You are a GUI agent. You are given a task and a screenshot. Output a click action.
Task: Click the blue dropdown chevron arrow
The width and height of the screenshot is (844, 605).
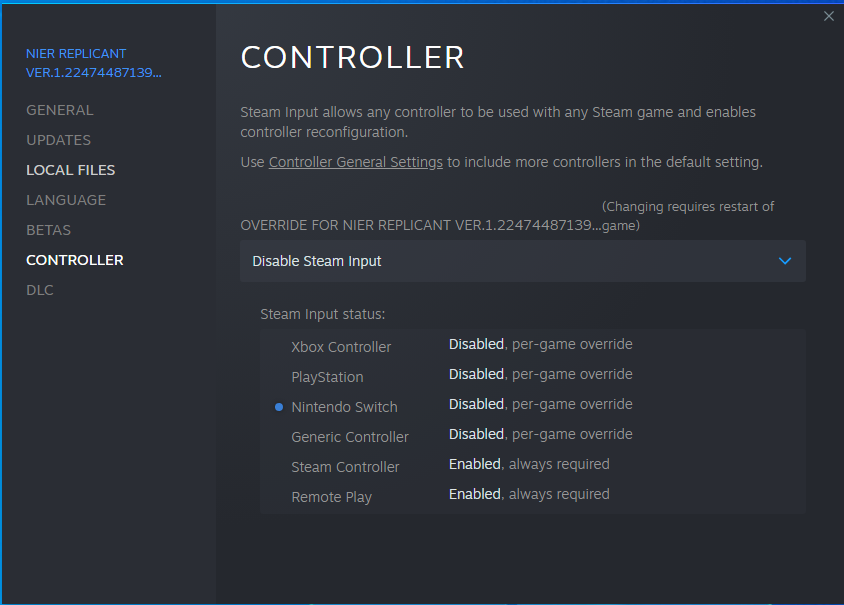click(785, 261)
